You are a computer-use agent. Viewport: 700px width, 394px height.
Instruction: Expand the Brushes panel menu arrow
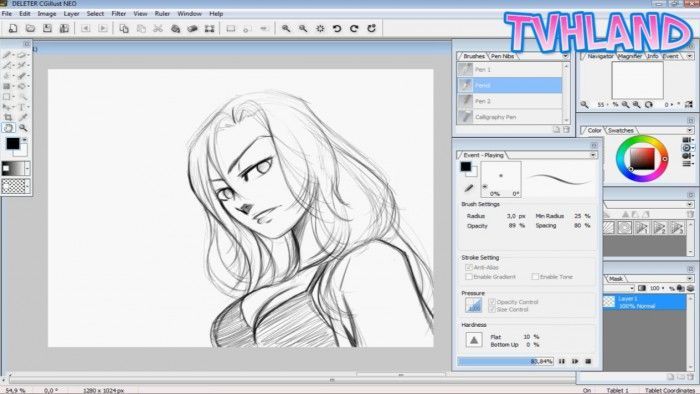coord(565,56)
